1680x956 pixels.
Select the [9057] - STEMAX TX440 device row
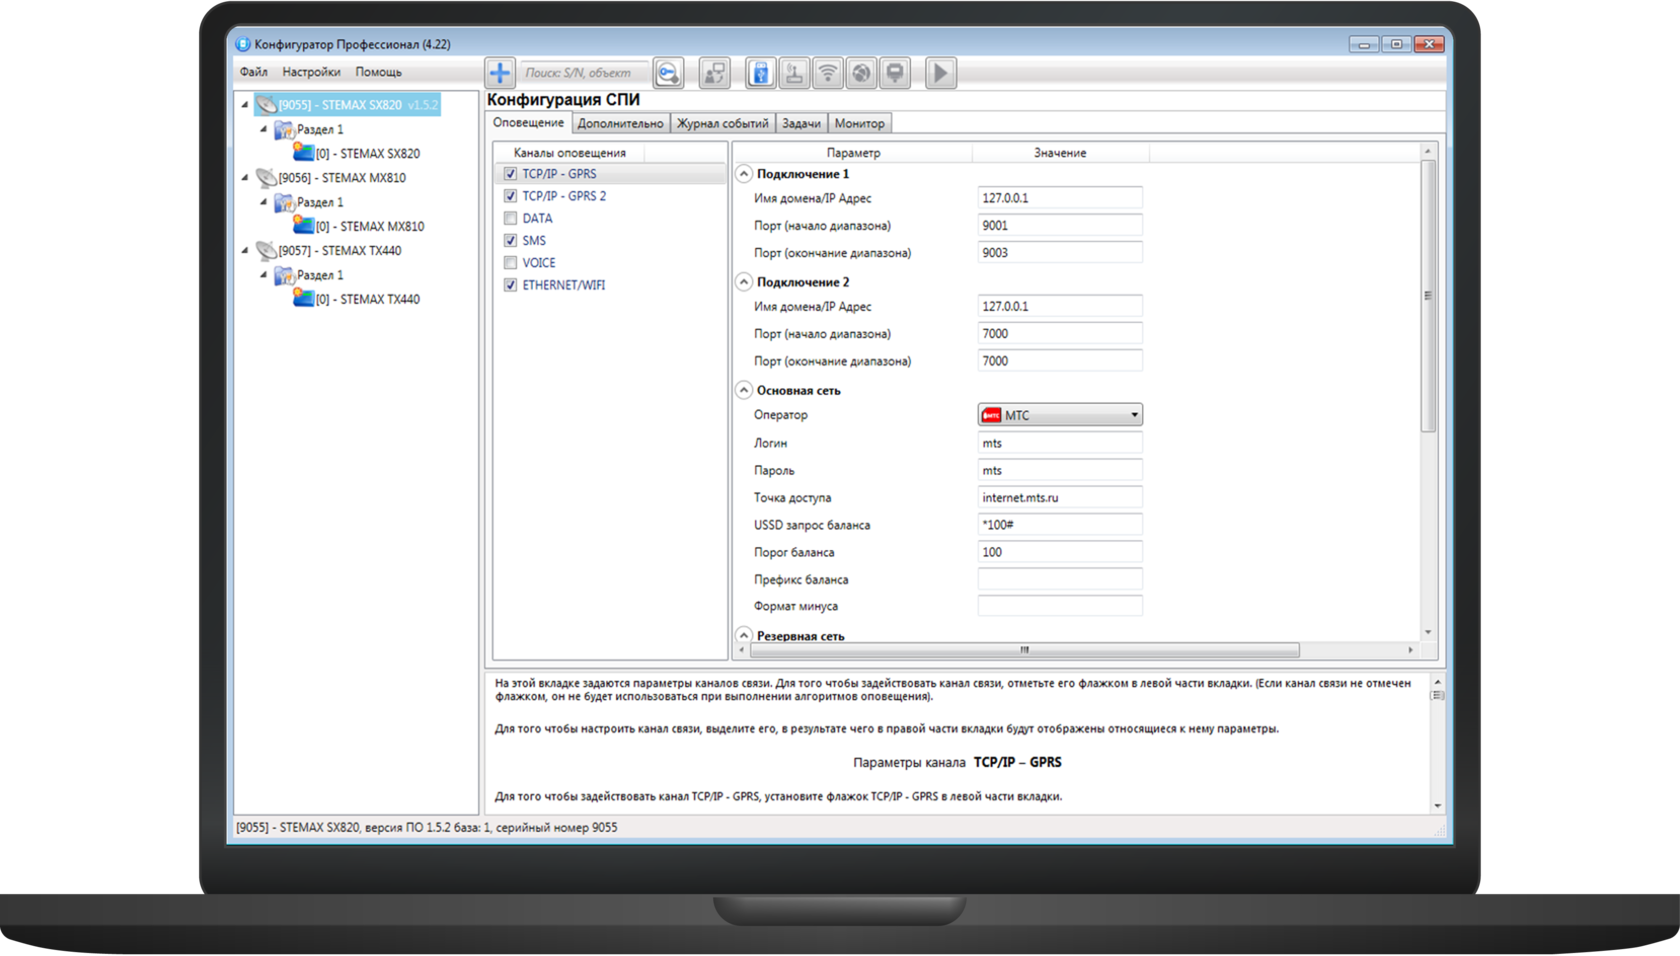tap(340, 251)
